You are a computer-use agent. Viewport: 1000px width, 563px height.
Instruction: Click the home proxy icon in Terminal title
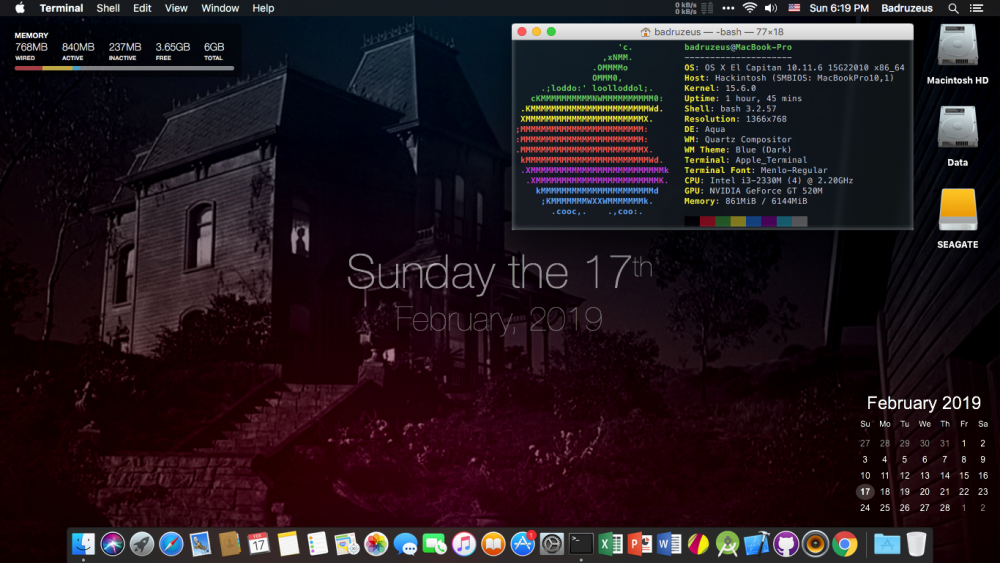pyautogui.click(x=645, y=32)
